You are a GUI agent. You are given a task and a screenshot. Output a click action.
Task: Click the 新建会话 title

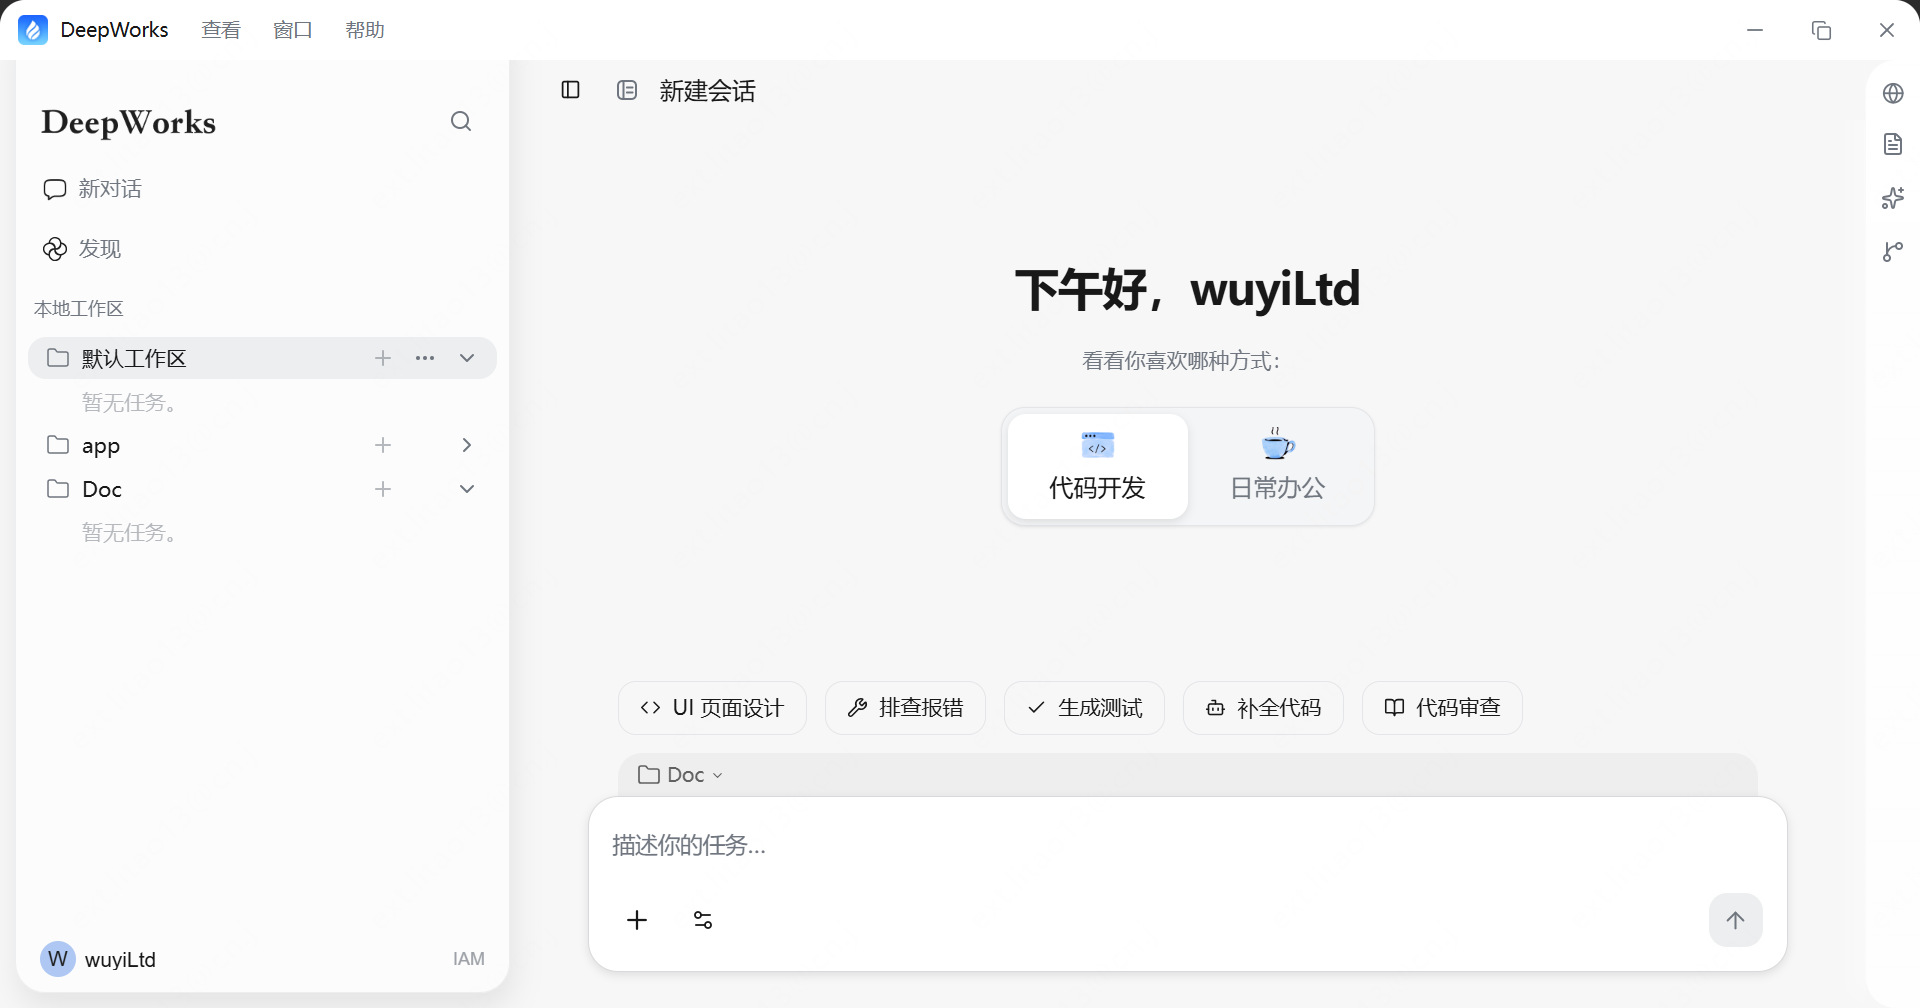707,91
